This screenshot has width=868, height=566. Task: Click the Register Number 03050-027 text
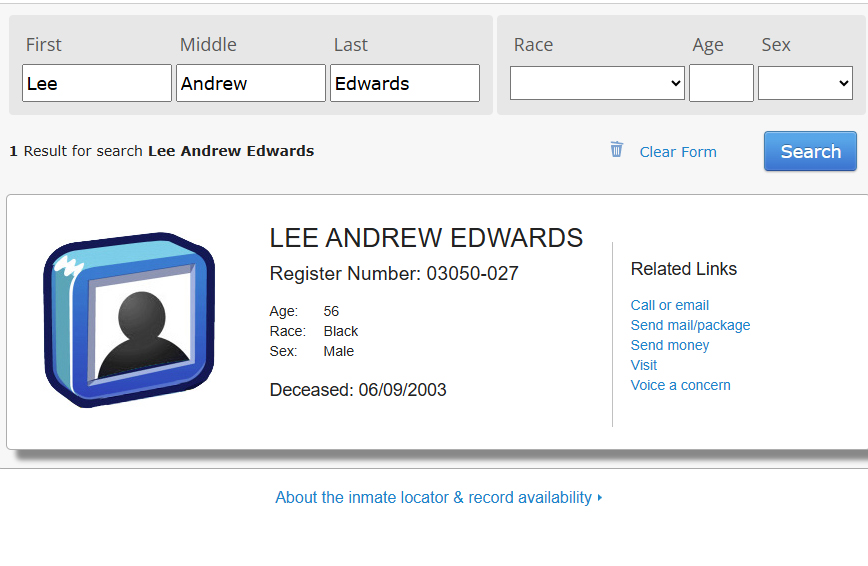(x=394, y=274)
